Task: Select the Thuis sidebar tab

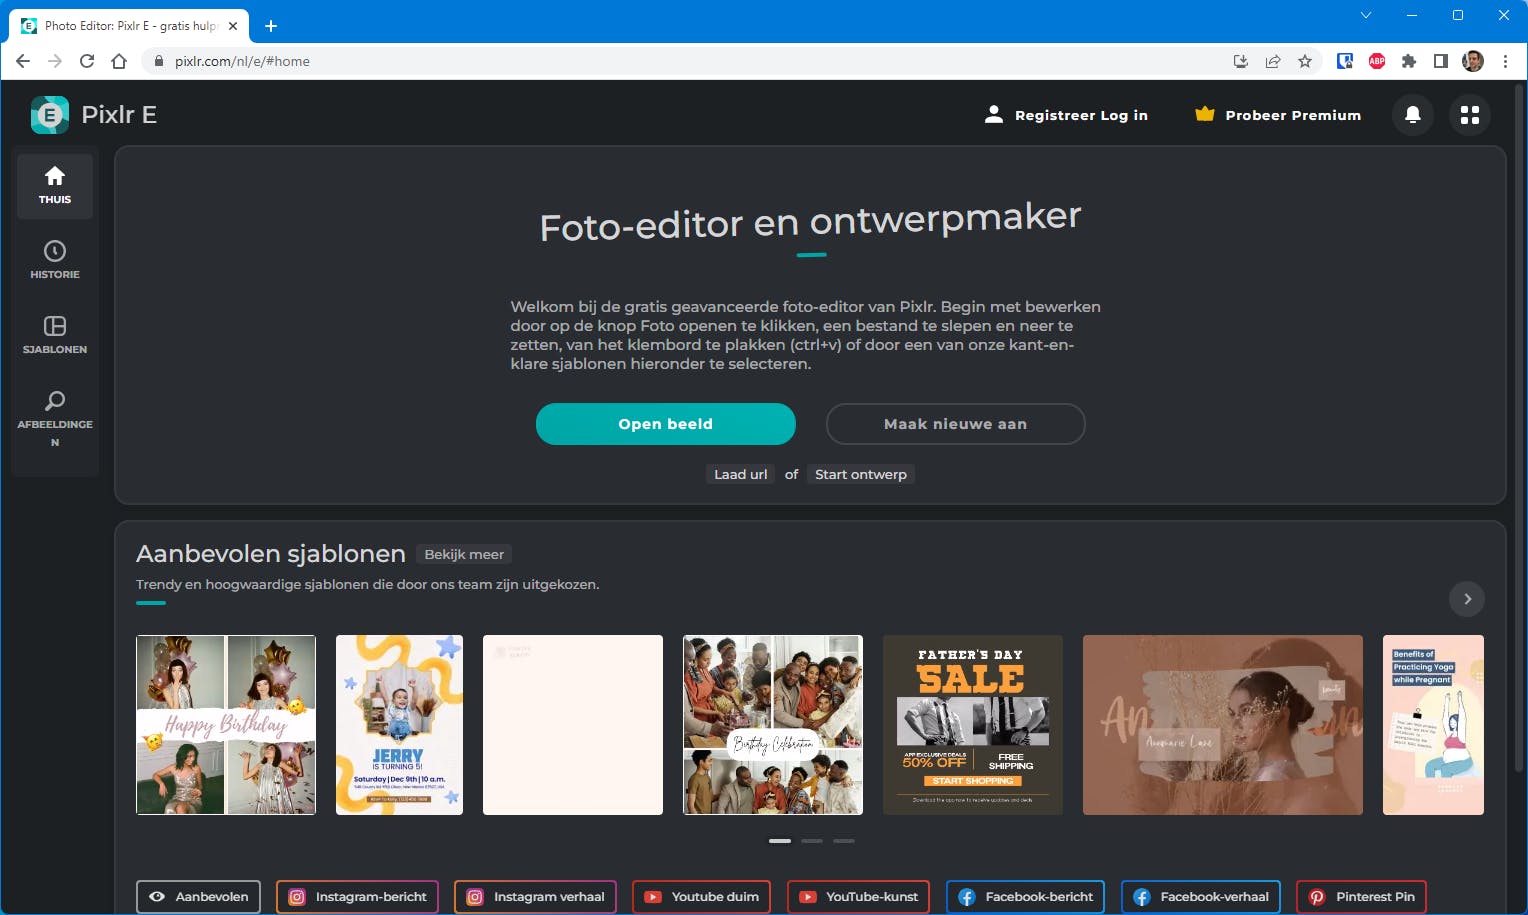Action: 55,186
